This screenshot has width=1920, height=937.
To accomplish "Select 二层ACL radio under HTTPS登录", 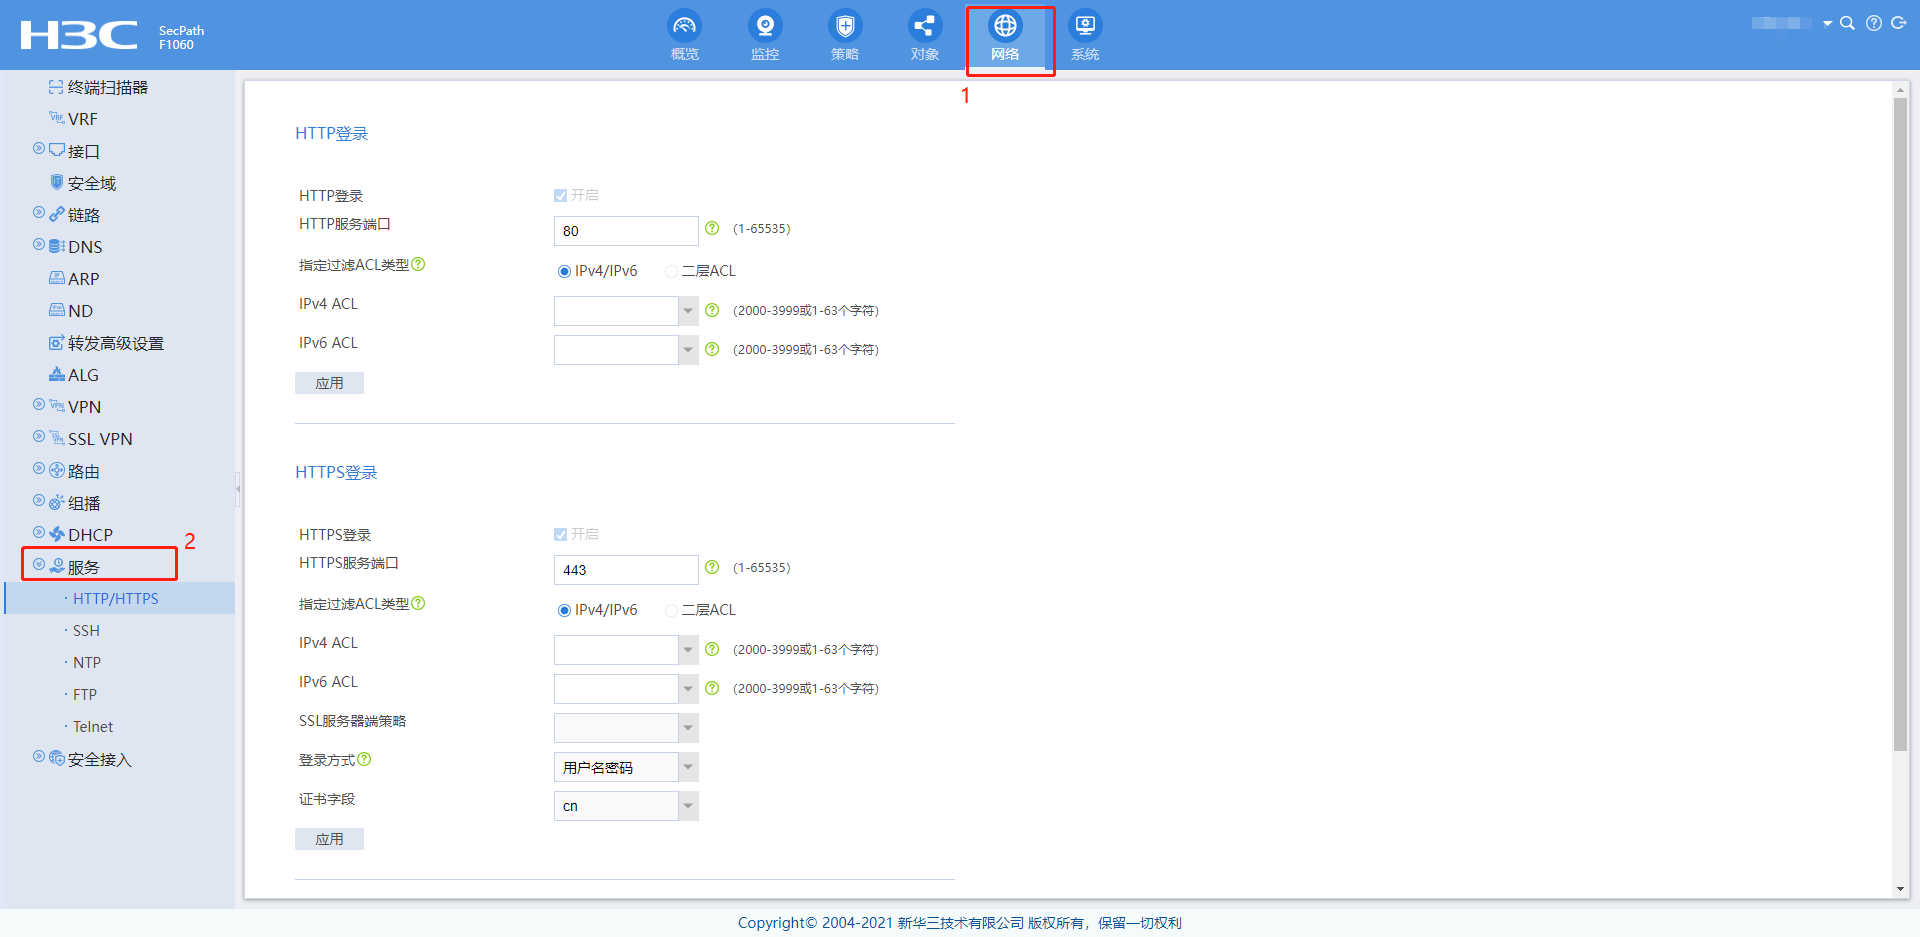I will [x=671, y=610].
